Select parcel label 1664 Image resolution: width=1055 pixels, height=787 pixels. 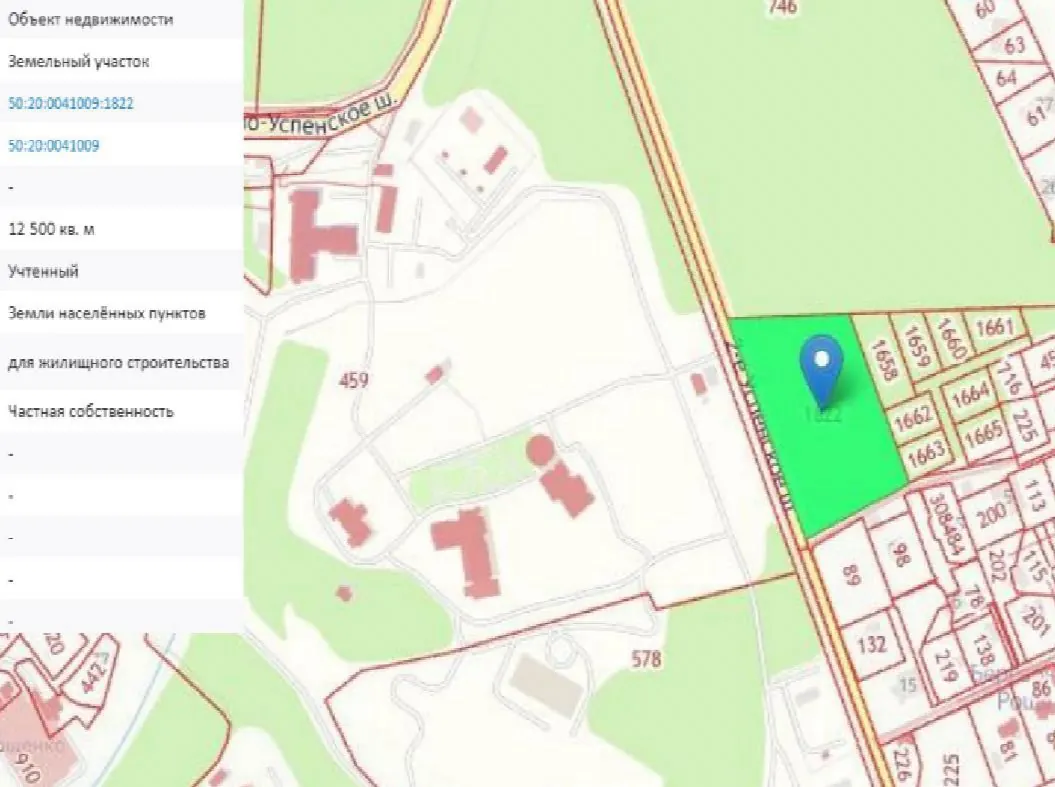tap(970, 395)
